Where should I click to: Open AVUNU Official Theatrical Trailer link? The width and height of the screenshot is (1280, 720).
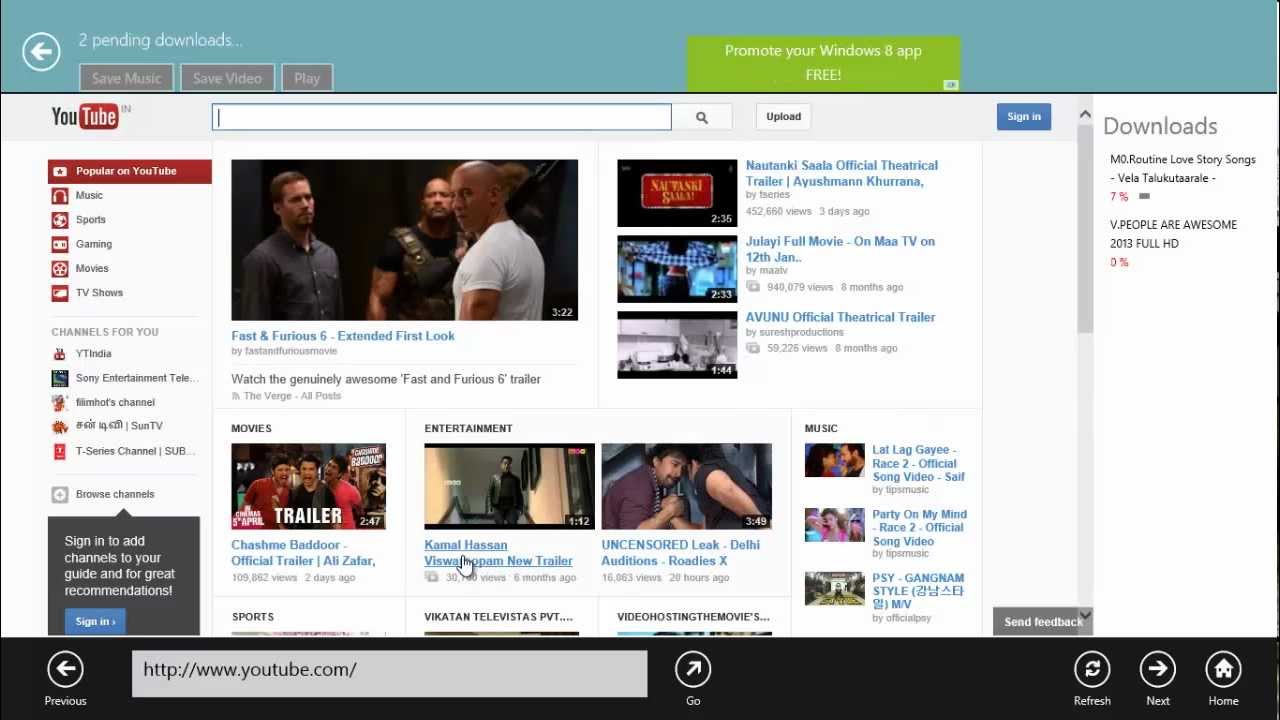[x=840, y=317]
